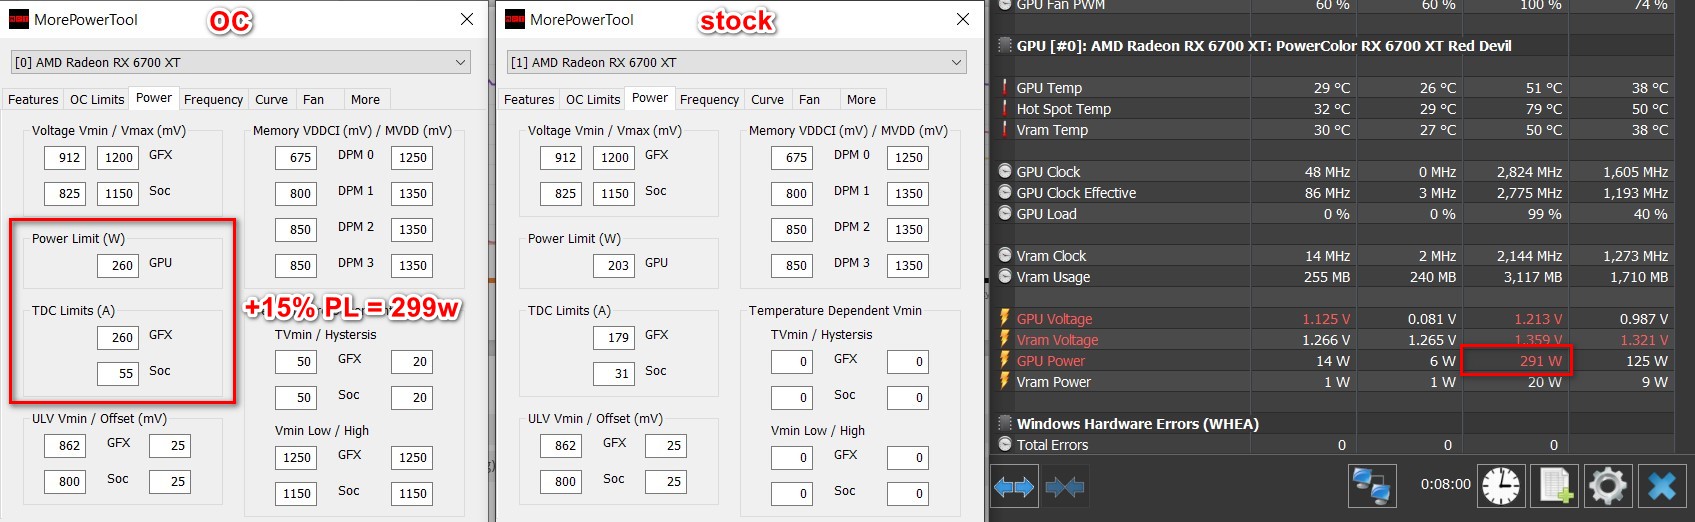Screen dimensions: 1695x522
Task: Click GPU Temp thermometer sensor icon
Action: (1005, 88)
